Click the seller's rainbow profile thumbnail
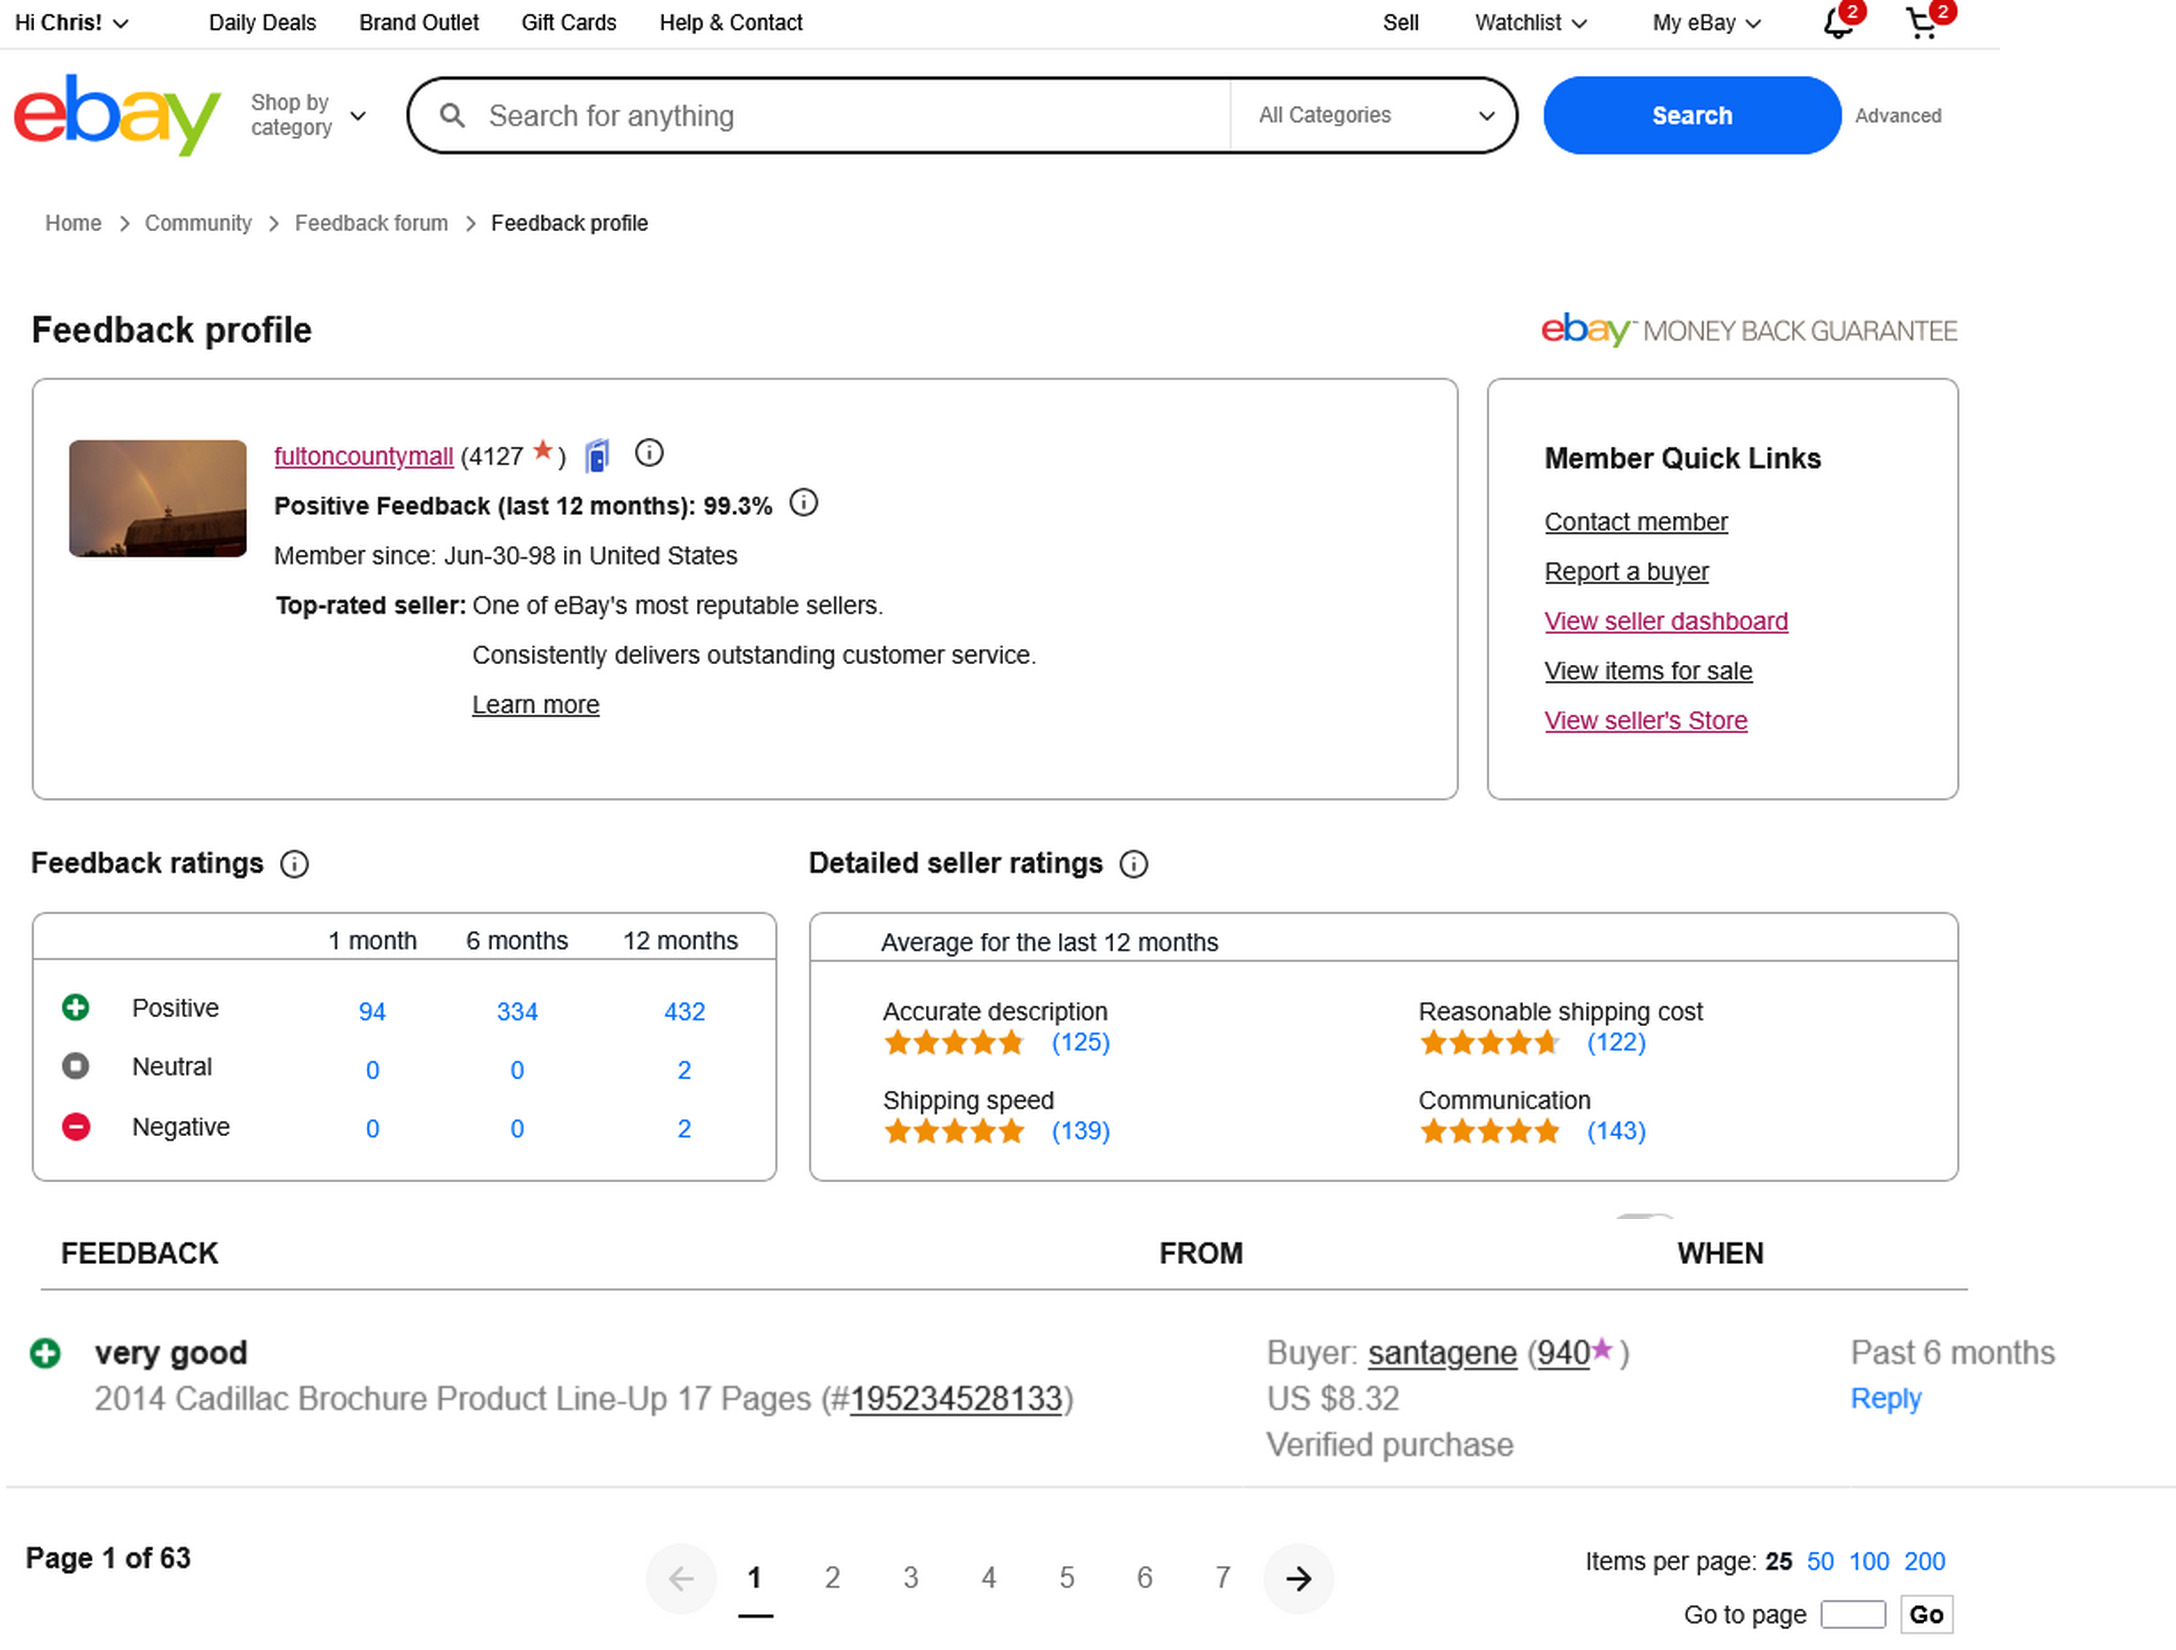The width and height of the screenshot is (2176, 1650). click(158, 498)
